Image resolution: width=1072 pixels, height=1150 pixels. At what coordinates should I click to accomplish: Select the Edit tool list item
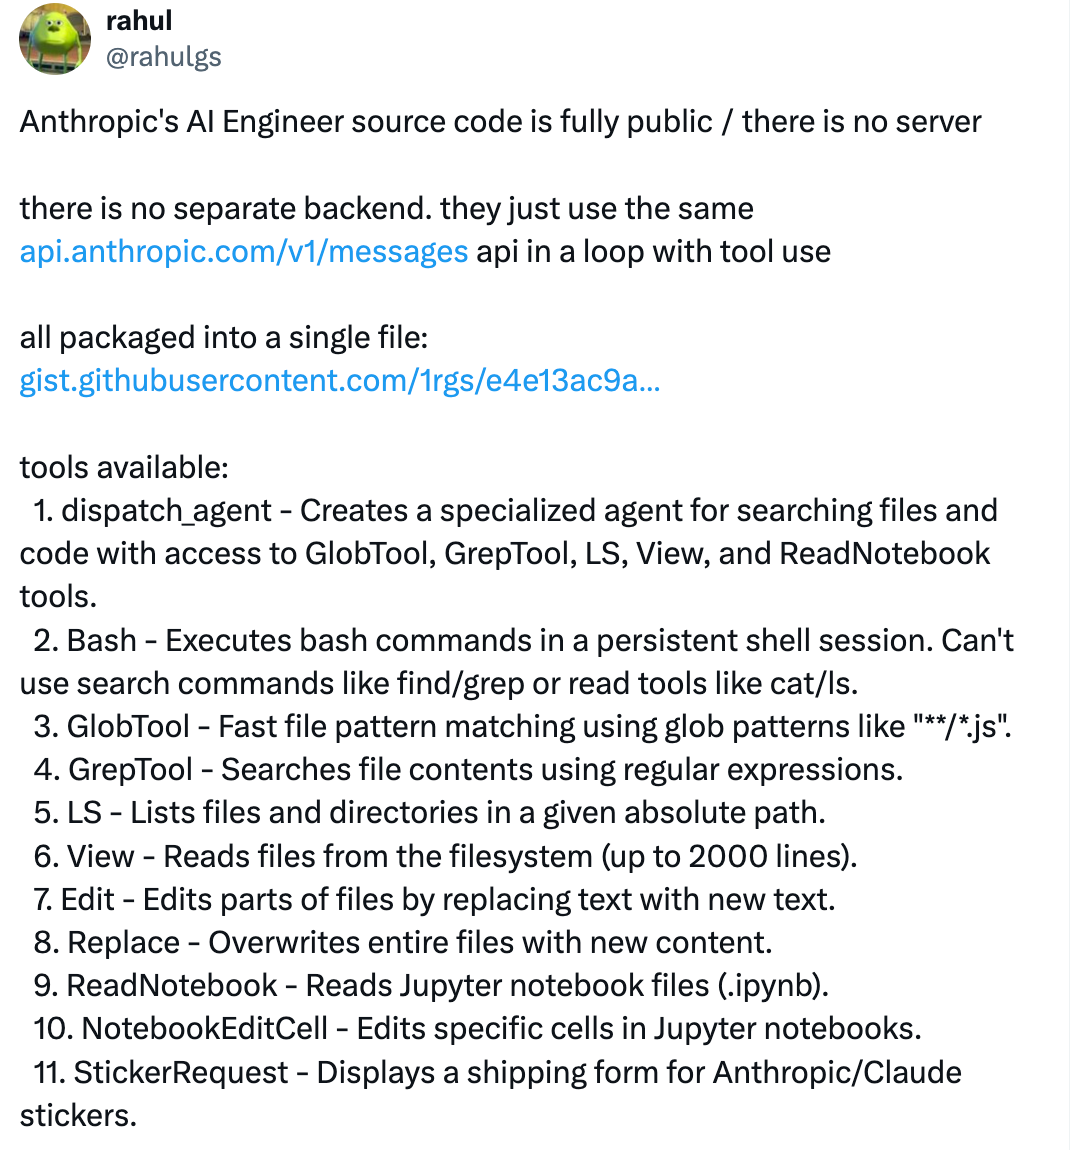click(434, 899)
